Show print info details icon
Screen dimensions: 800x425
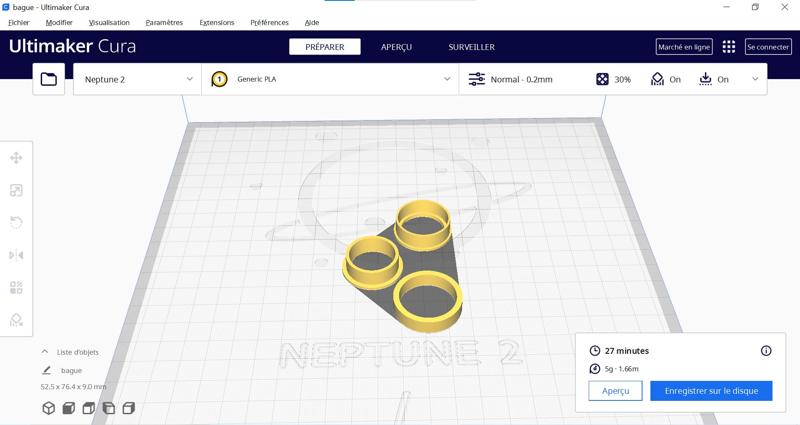[x=766, y=351]
